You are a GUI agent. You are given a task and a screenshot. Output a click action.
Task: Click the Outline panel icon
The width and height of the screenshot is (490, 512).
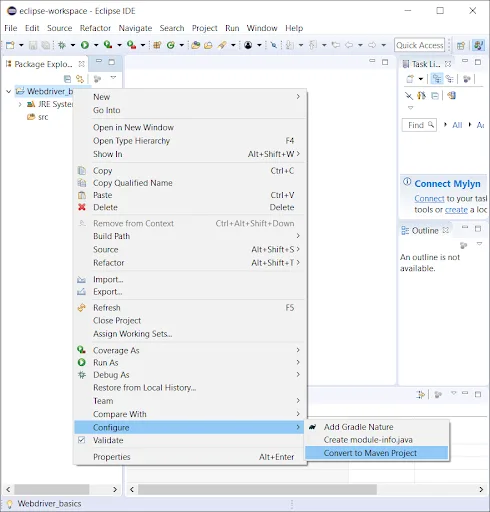(405, 230)
